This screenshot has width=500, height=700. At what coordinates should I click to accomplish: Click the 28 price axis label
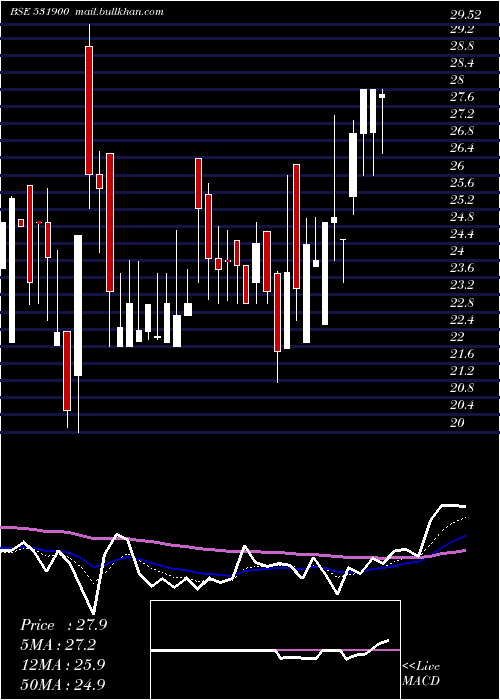pos(458,80)
